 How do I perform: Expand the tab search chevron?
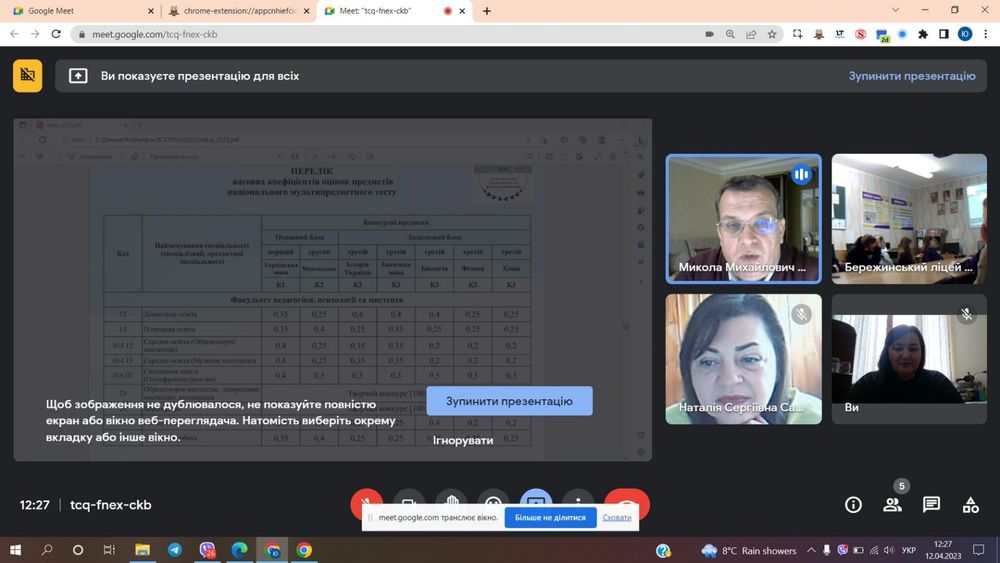pos(895,11)
